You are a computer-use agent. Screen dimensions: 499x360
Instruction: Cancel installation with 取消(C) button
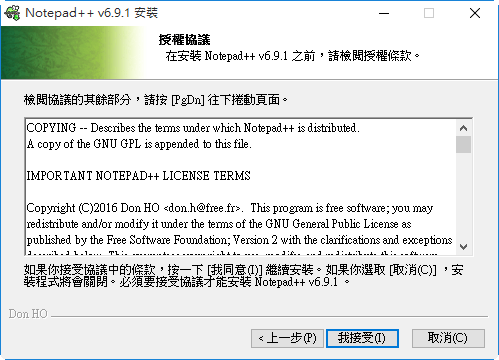pos(448,338)
